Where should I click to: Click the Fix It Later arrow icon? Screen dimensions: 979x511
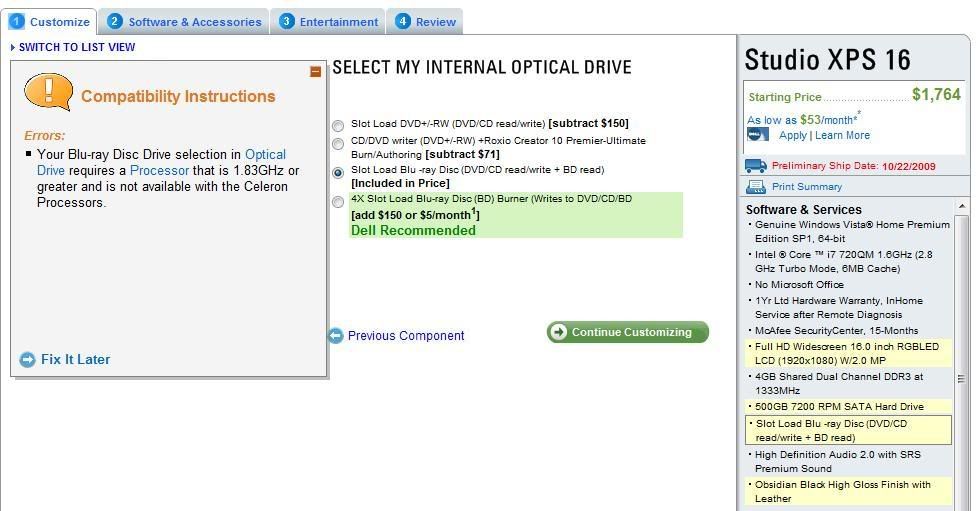(x=27, y=359)
